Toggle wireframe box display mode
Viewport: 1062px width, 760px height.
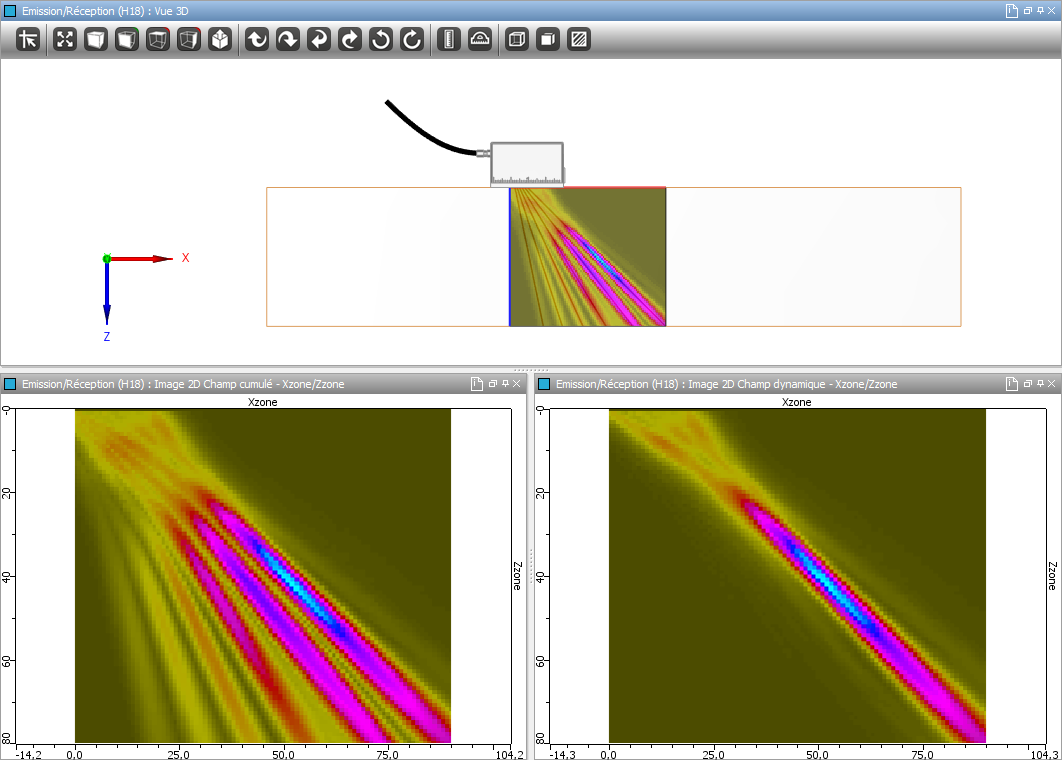[517, 40]
